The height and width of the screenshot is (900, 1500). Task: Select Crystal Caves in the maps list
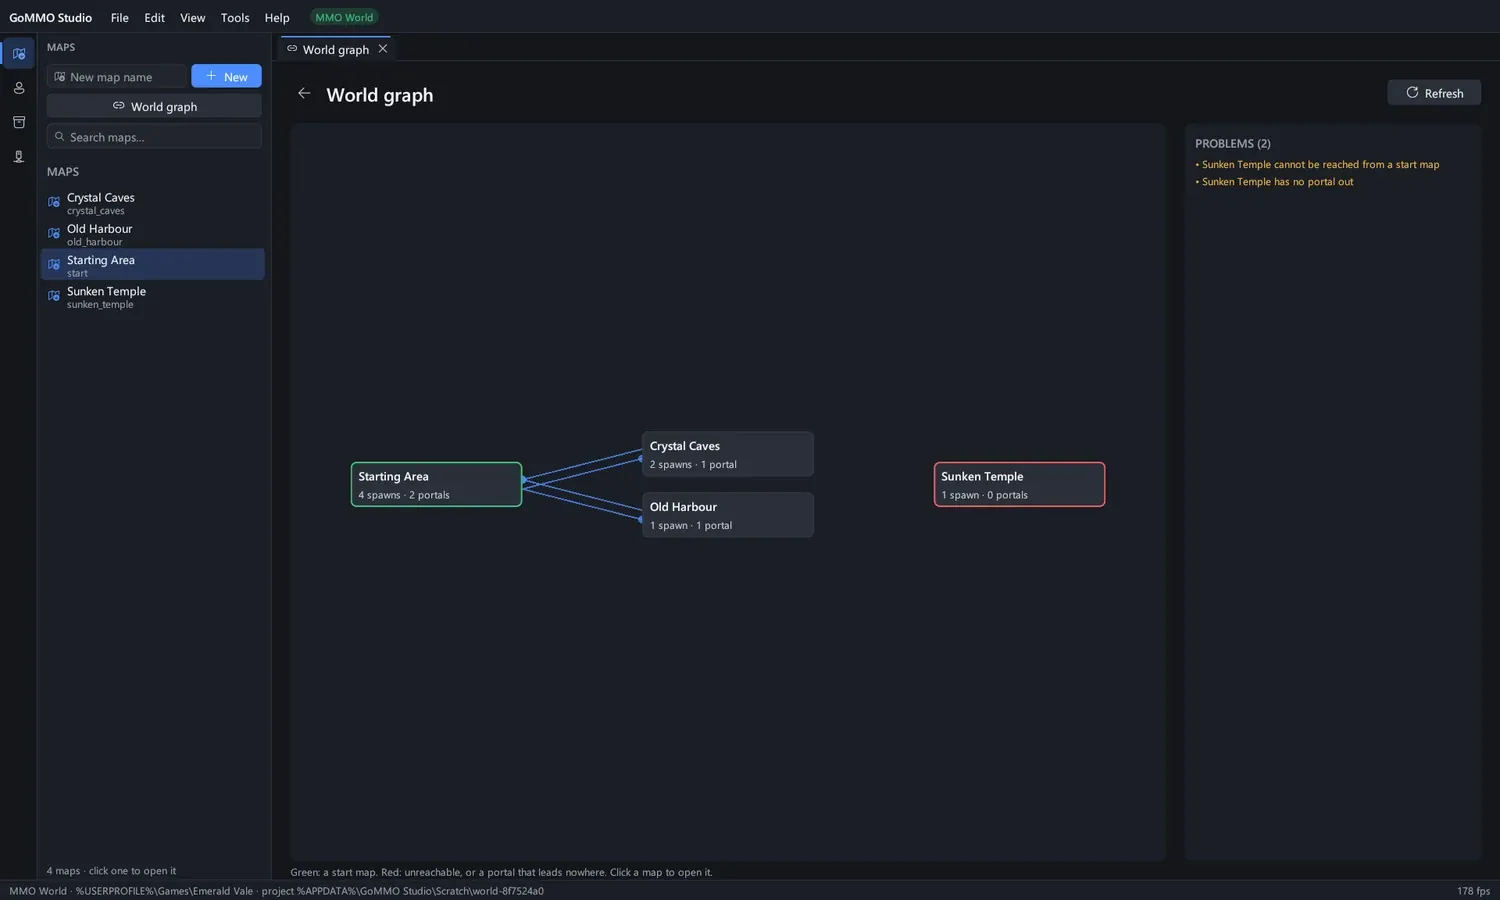tap(152, 203)
